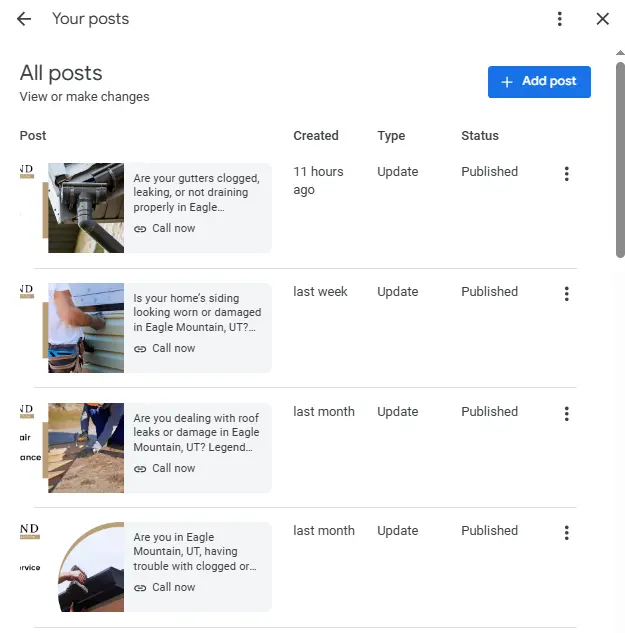Open the header three-dot options menu
Image resolution: width=625 pixels, height=633 pixels.
pos(560,19)
